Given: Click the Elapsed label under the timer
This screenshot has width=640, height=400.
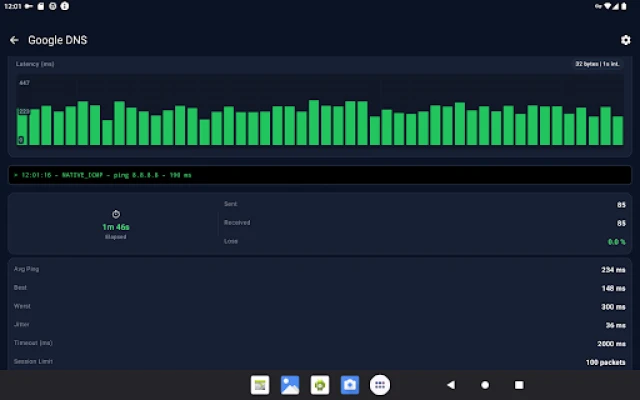Looking at the screenshot, I should [116, 237].
